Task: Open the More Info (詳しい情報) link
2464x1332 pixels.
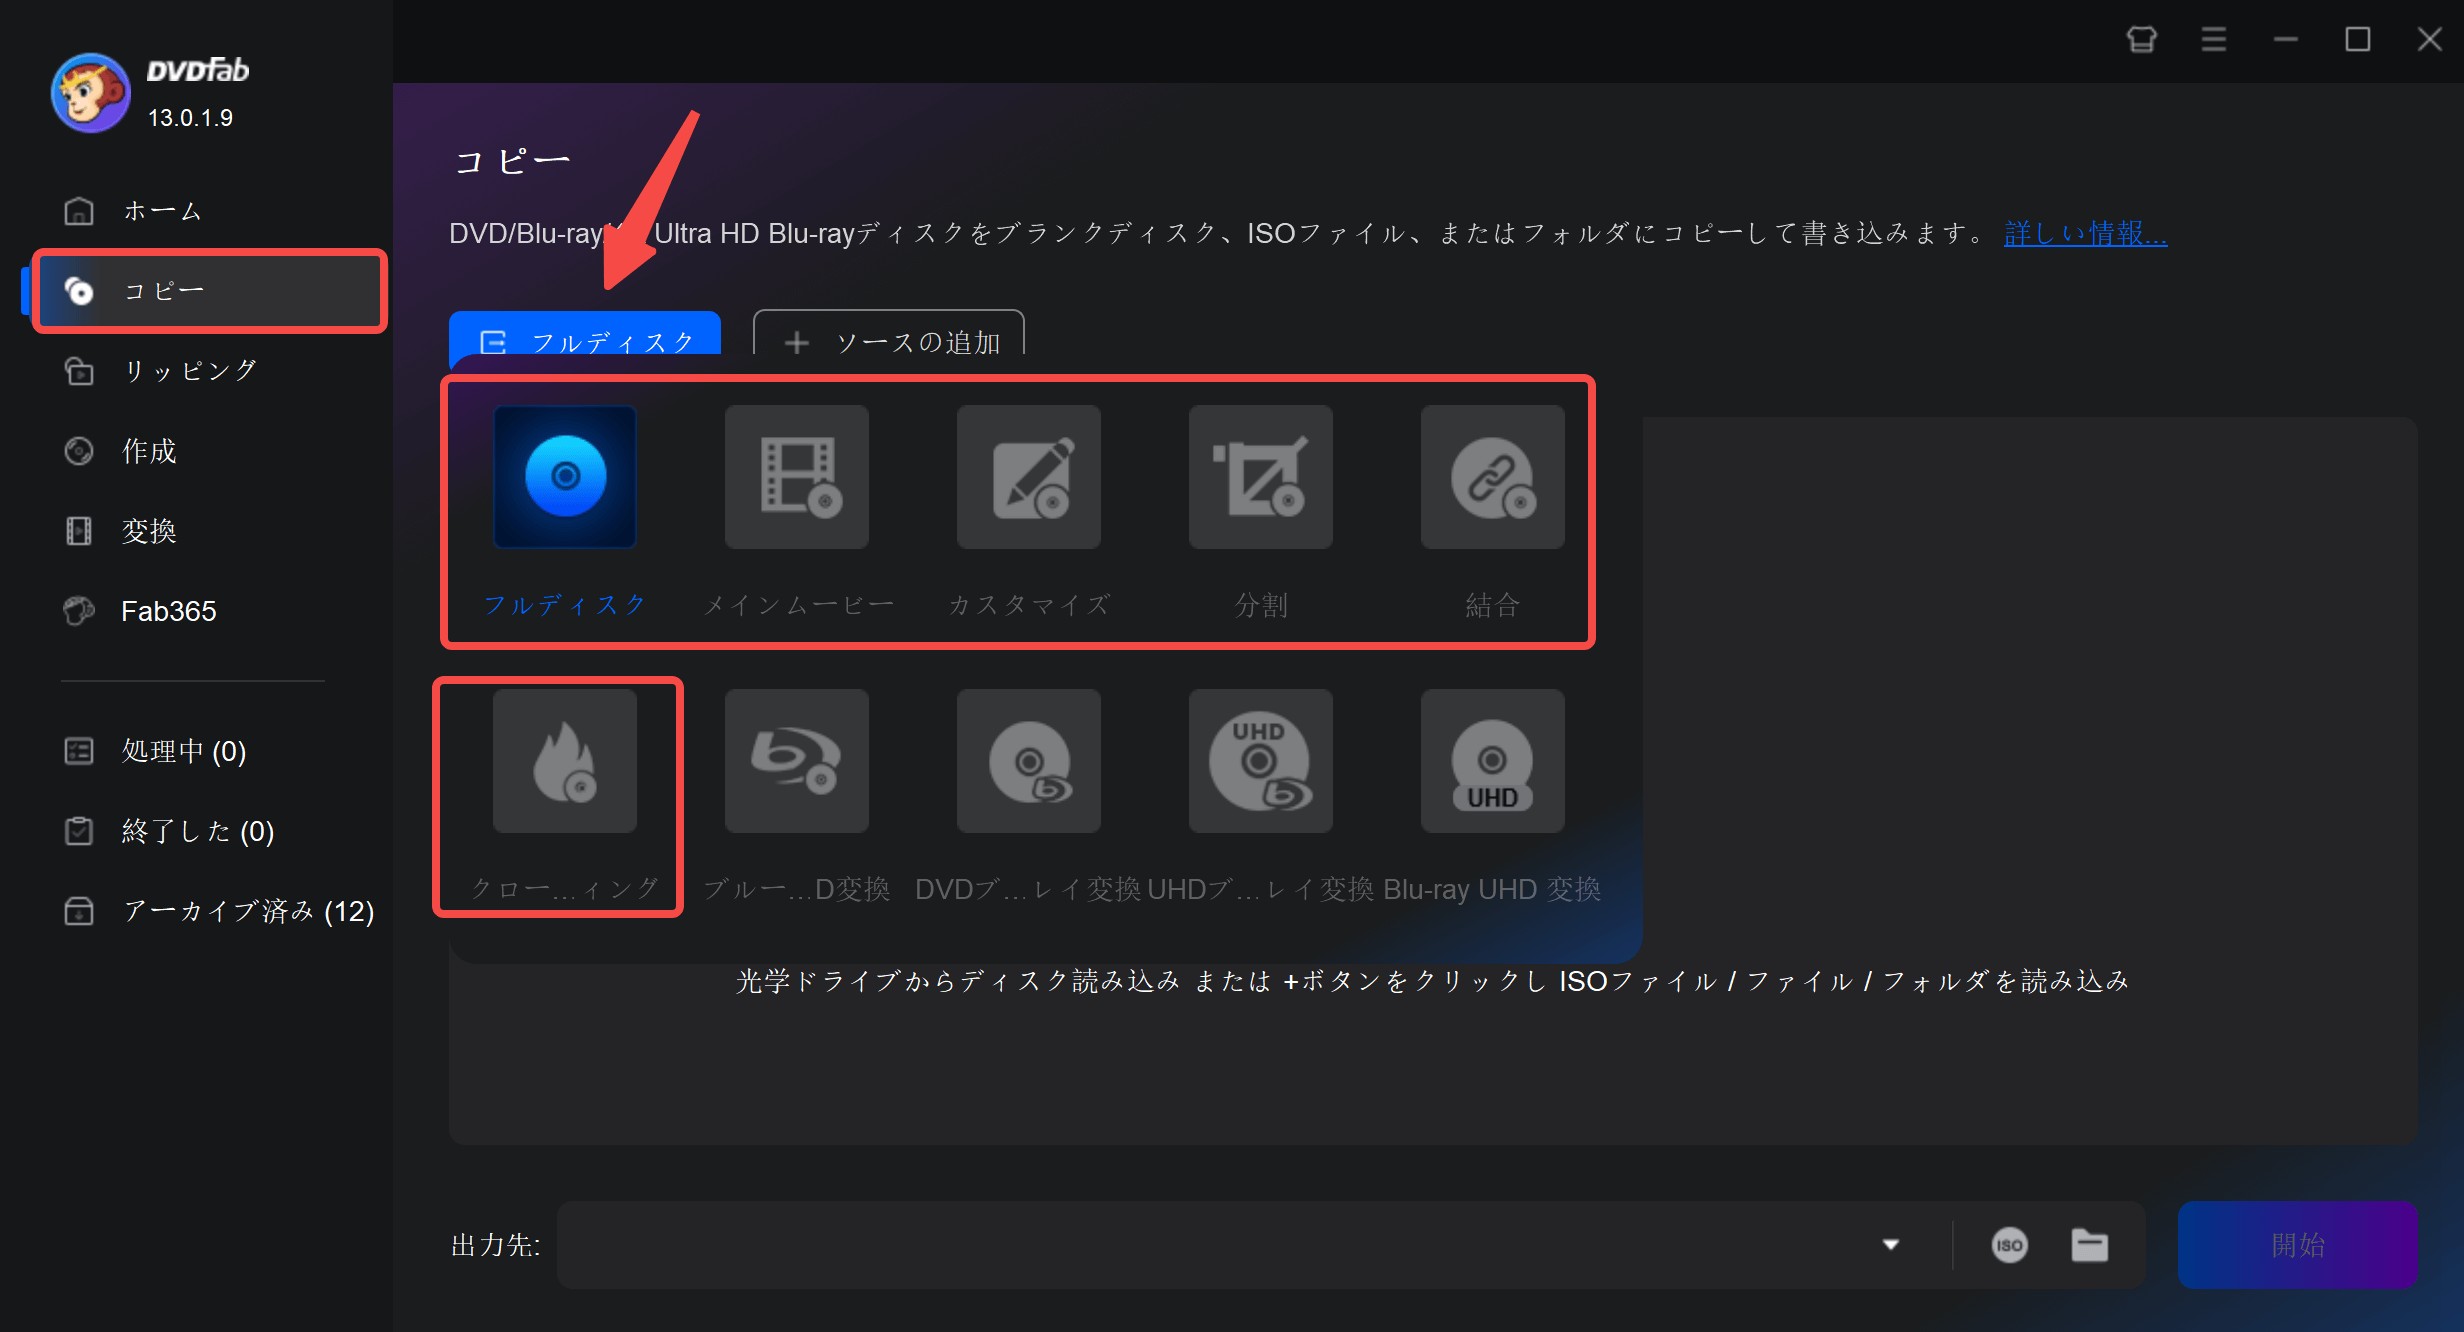Action: click(2085, 234)
